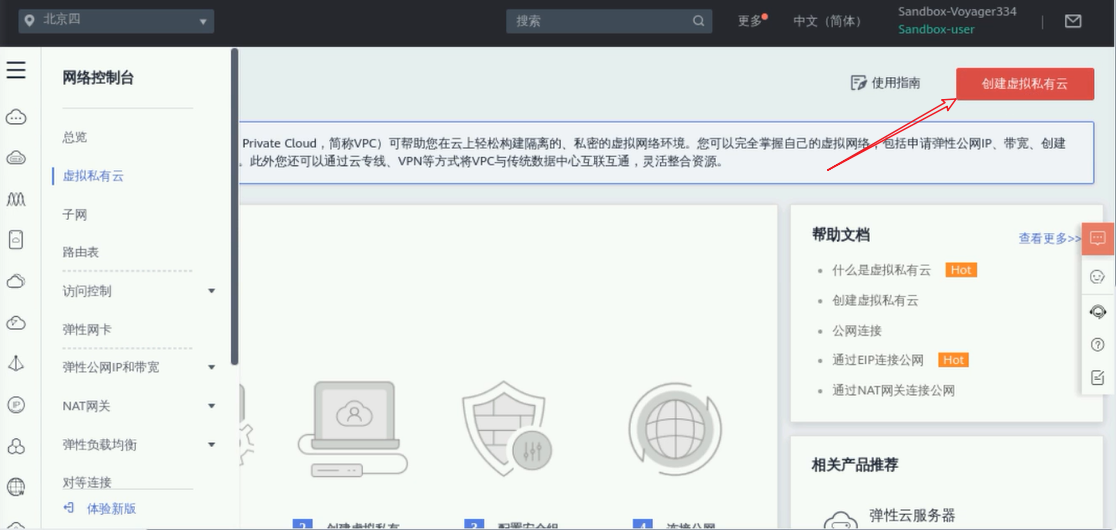Click the smiley face feedback icon
1116x530 pixels.
pyautogui.click(x=1097, y=276)
